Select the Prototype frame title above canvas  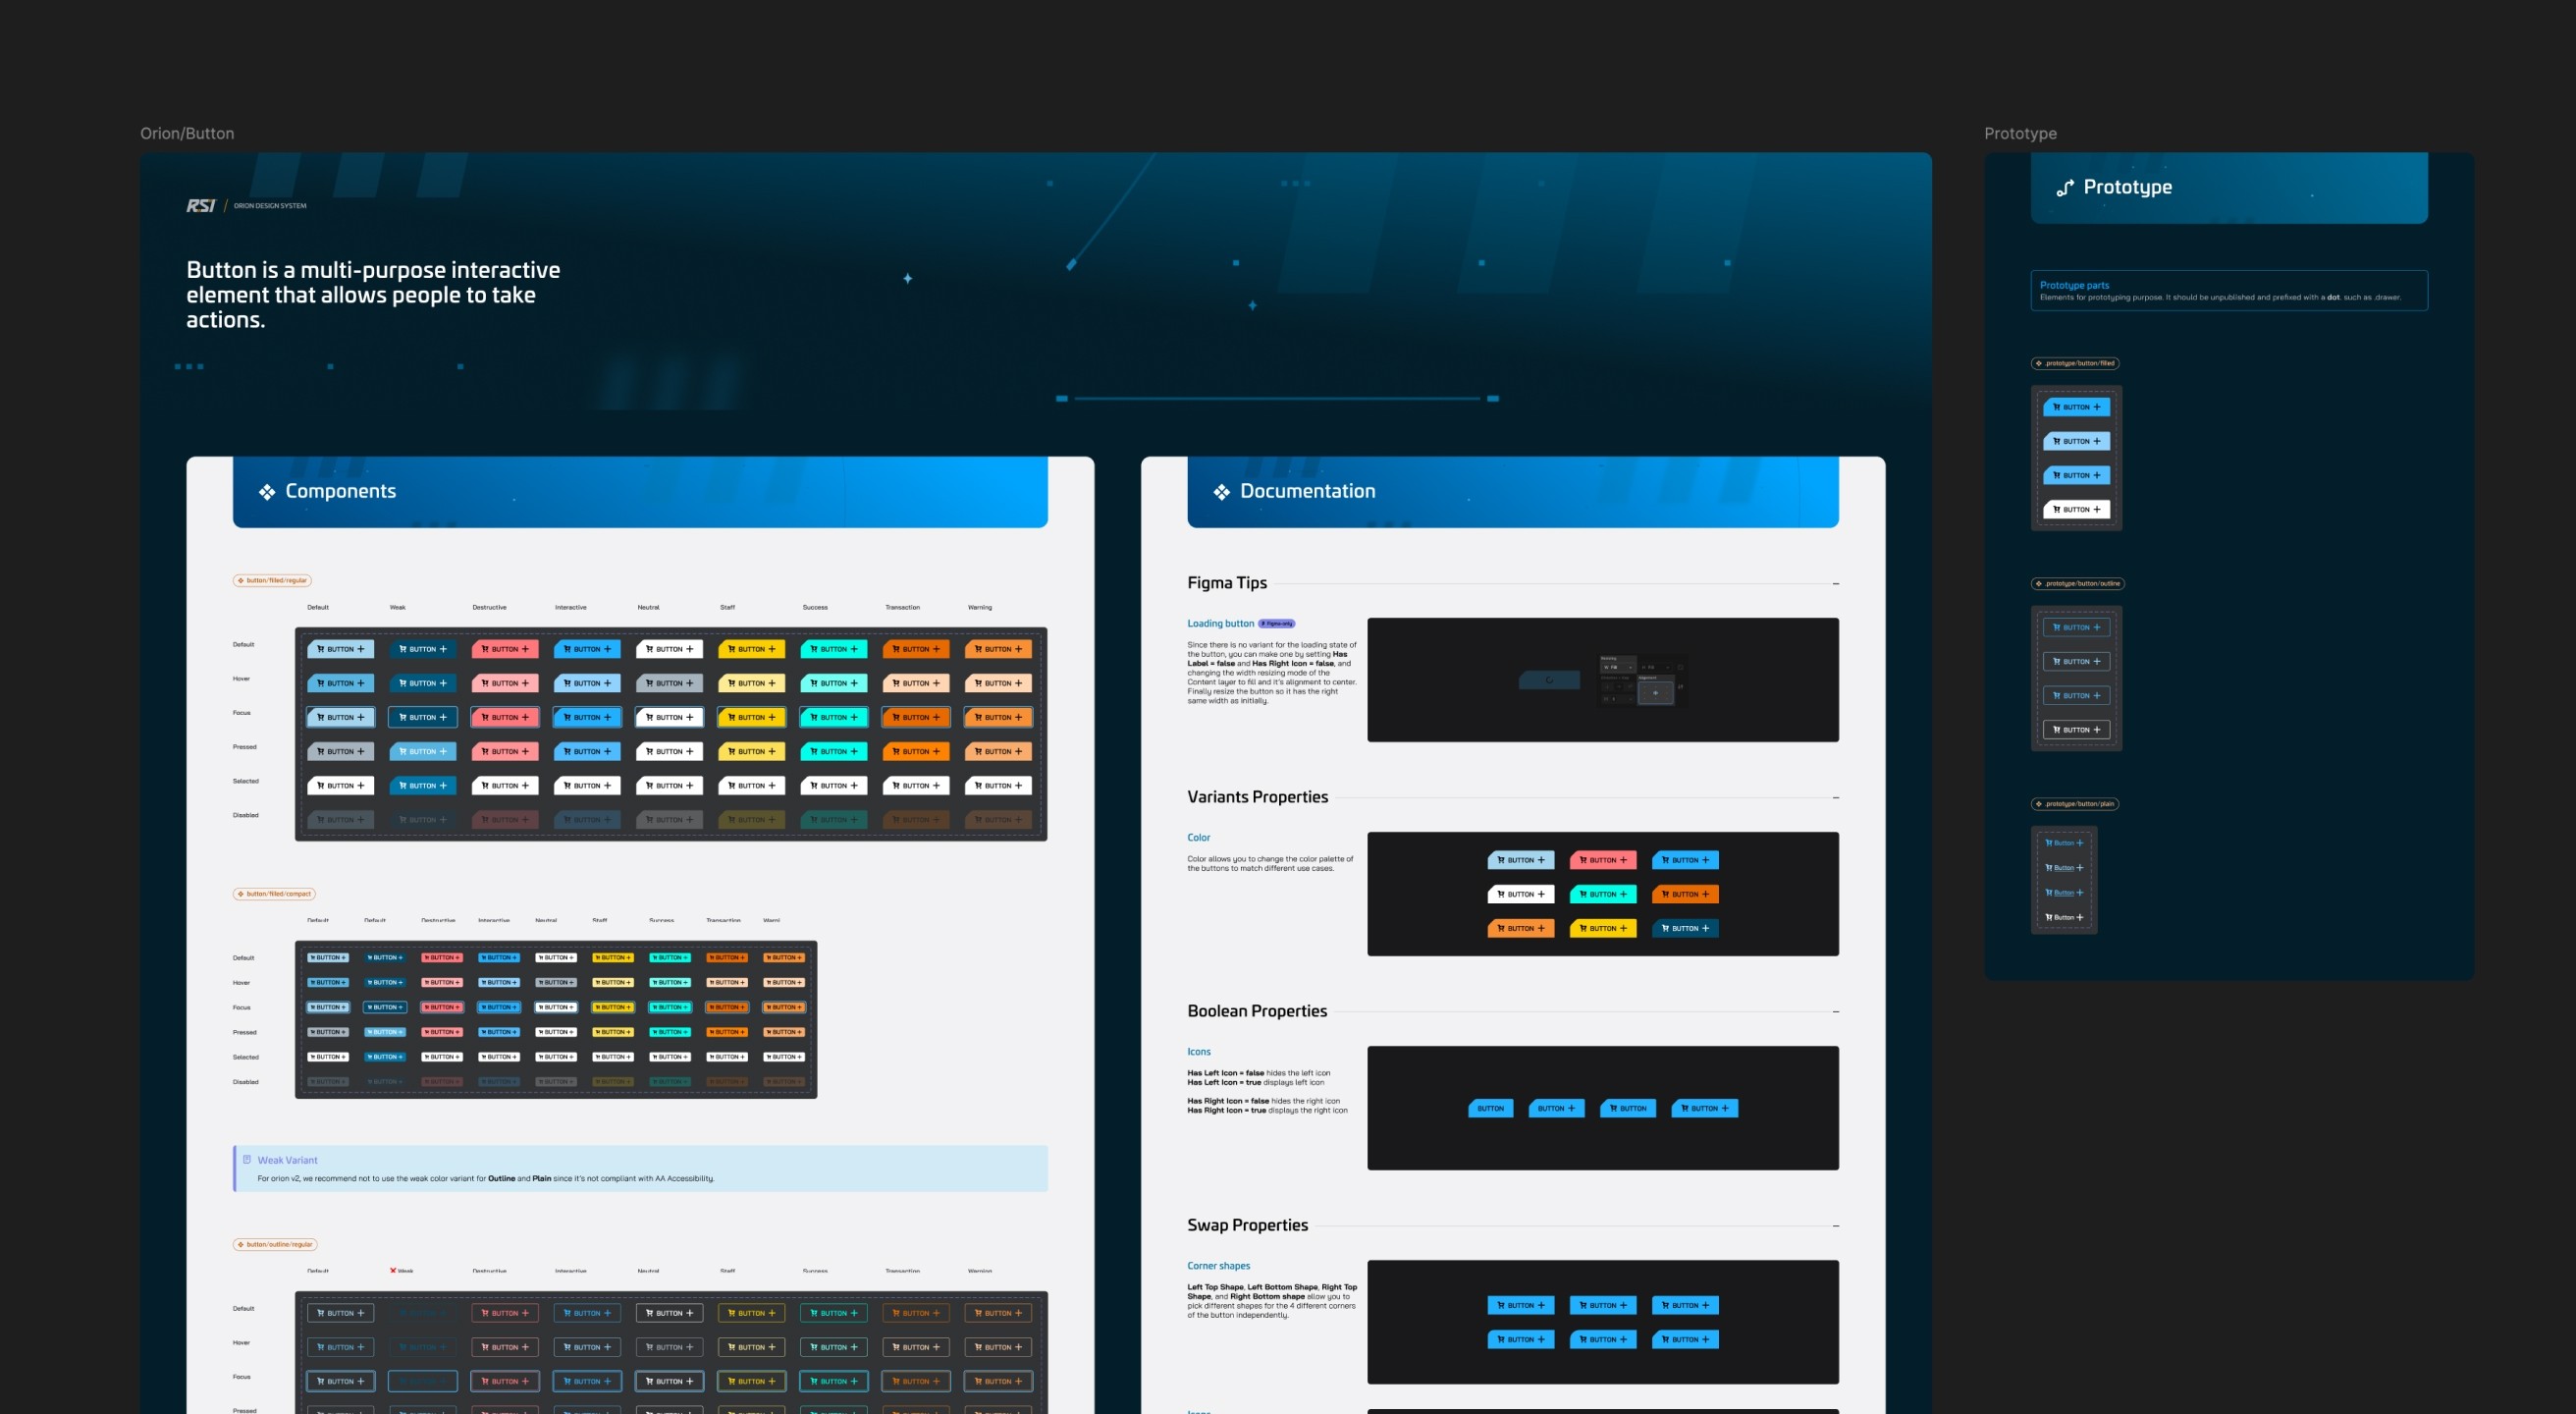[x=2020, y=134]
